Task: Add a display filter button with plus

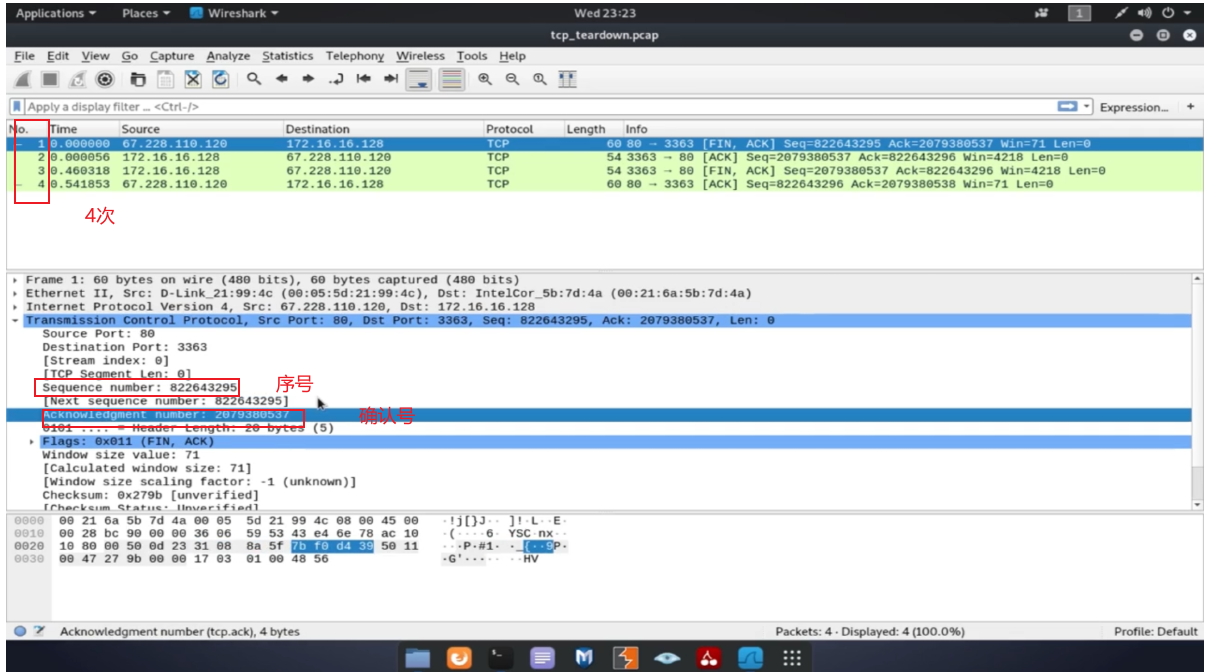Action: click(x=1191, y=106)
